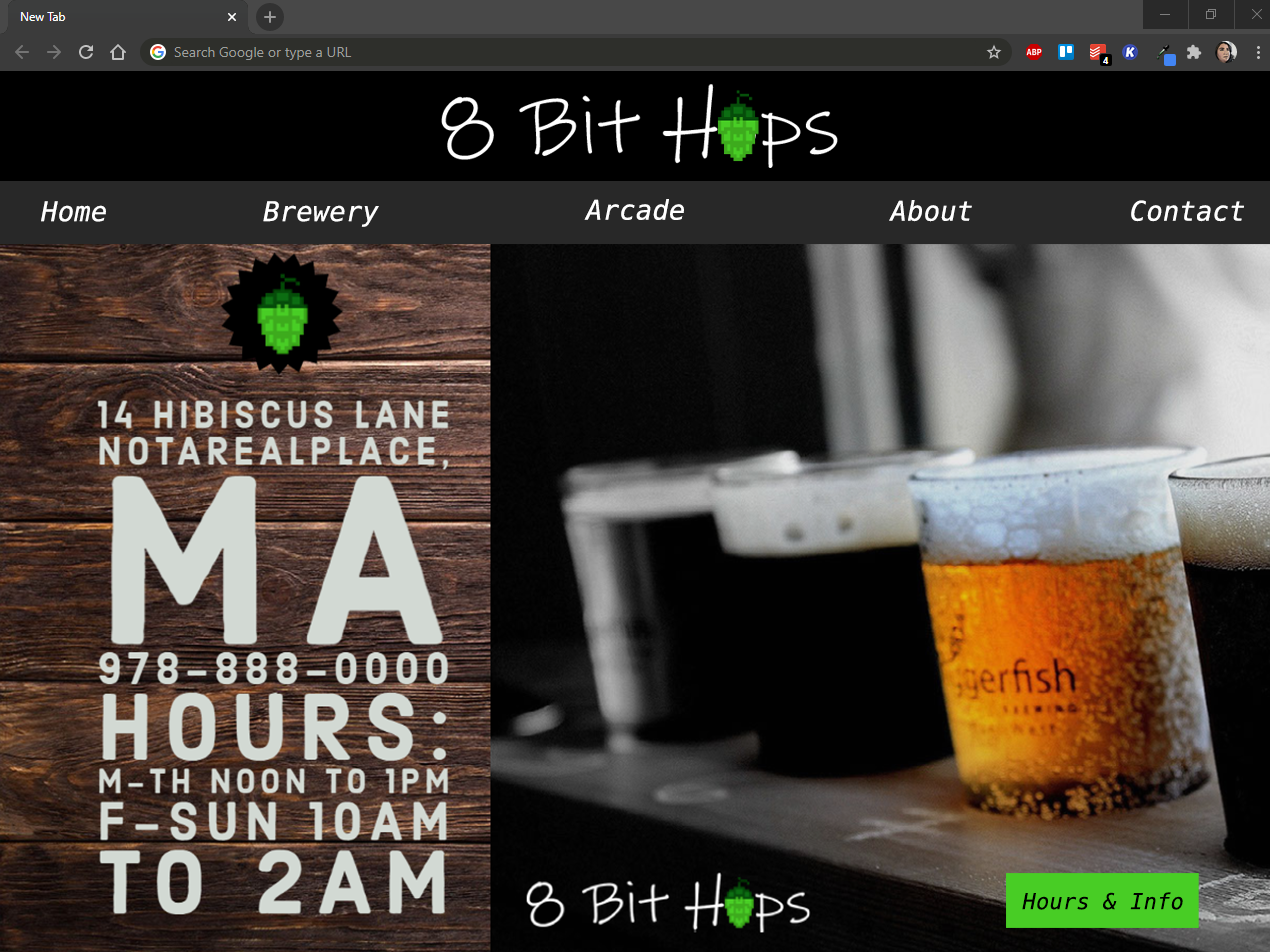The image size is (1270, 952).
Task: Open the Chrome three-dot menu
Action: click(1257, 52)
